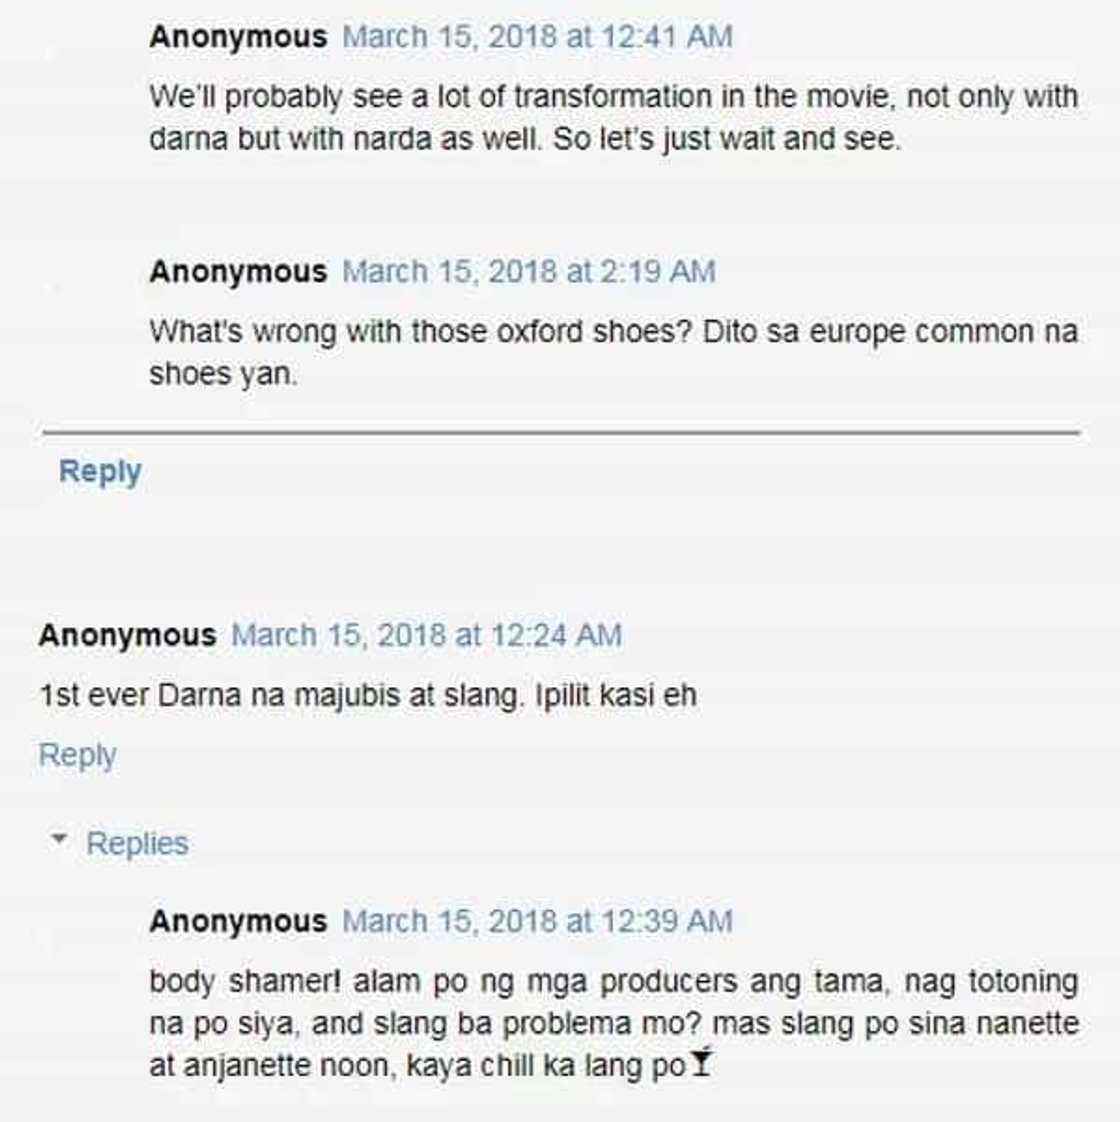The image size is (1120, 1122).
Task: Reply to the 'majubis at slang' comment
Action: click(x=77, y=755)
